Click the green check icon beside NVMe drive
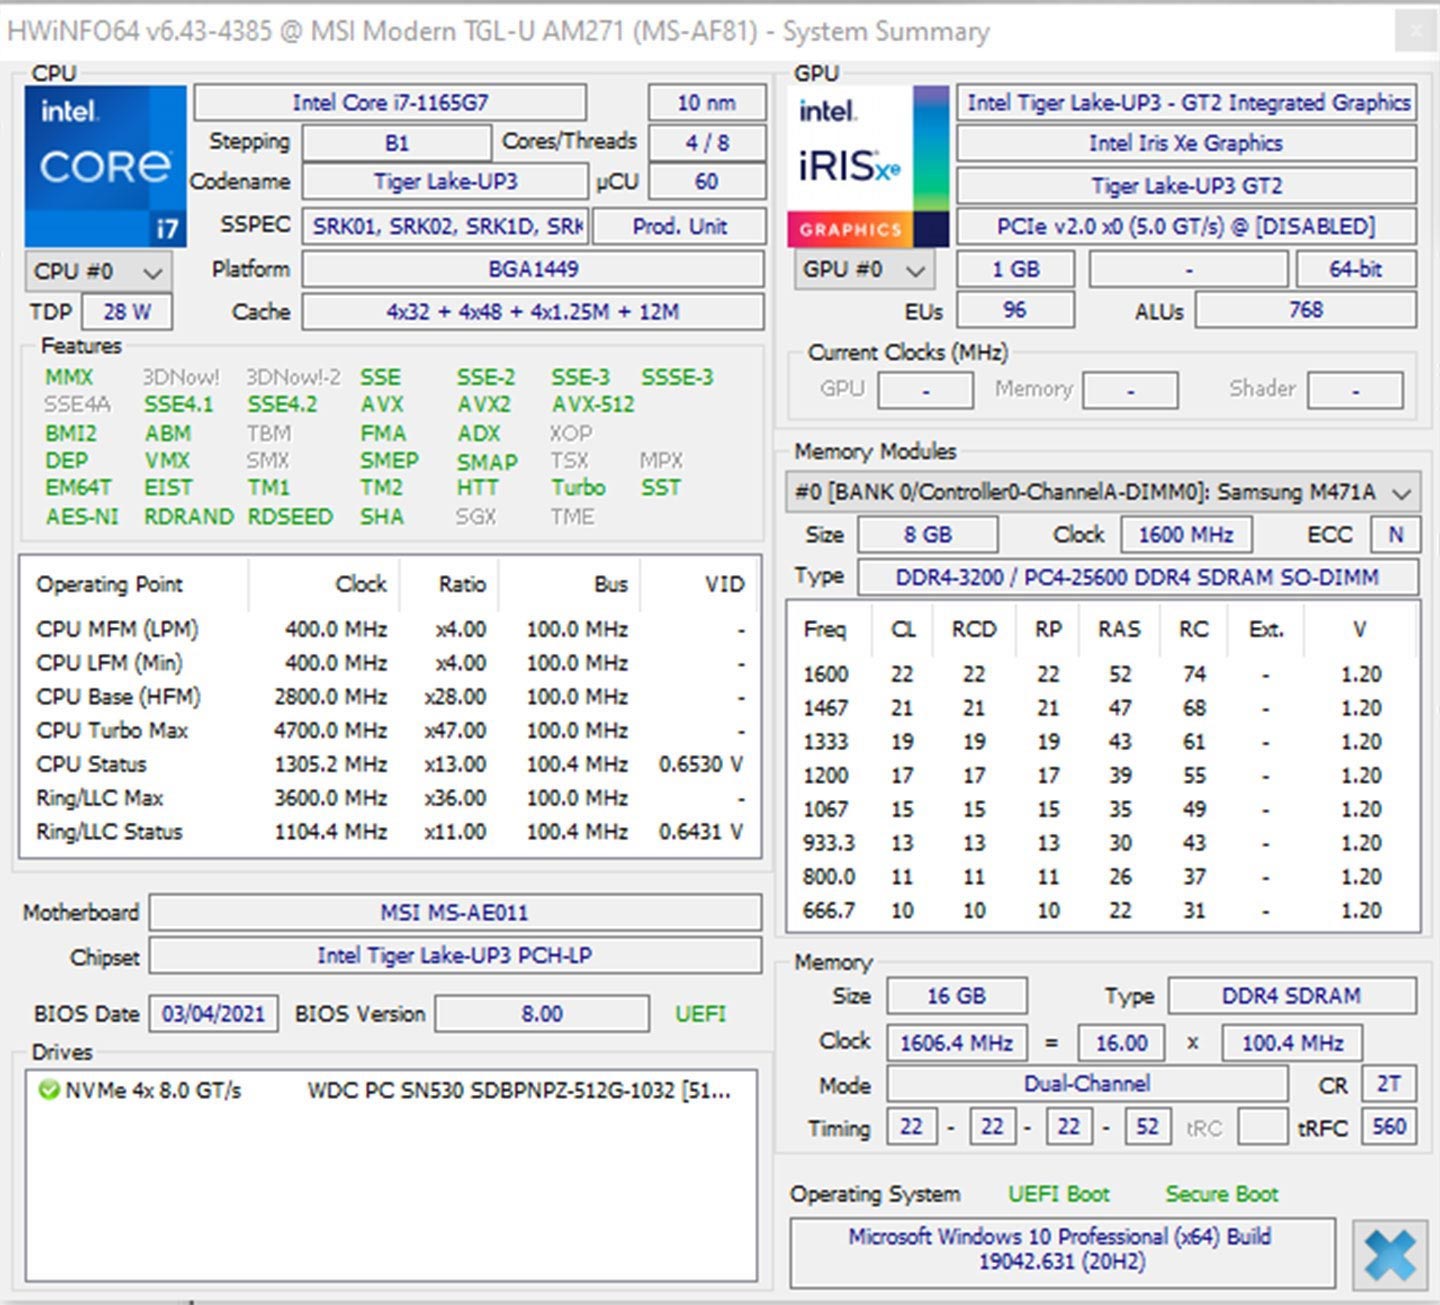The height and width of the screenshot is (1305, 1440). coord(48,1090)
